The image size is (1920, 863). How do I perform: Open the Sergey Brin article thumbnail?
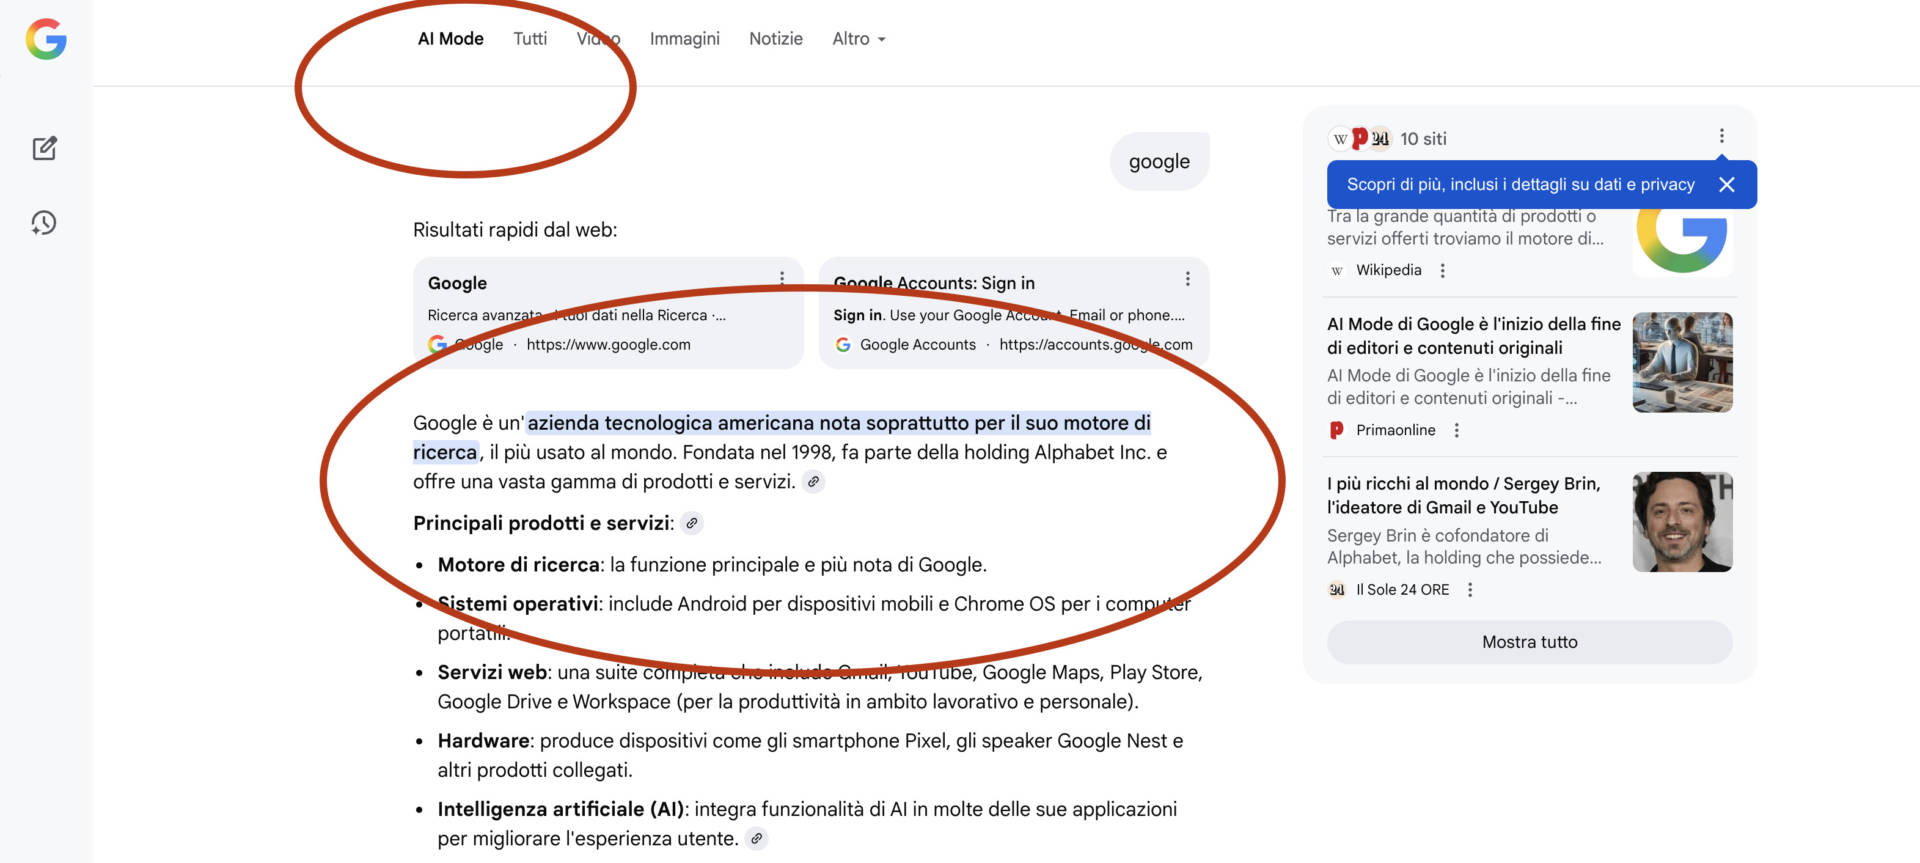pyautogui.click(x=1682, y=522)
